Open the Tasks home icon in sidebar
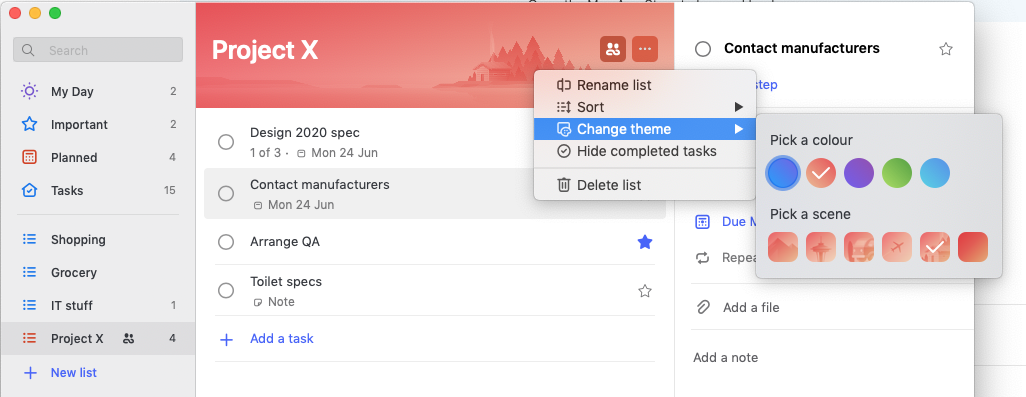 pyautogui.click(x=29, y=190)
